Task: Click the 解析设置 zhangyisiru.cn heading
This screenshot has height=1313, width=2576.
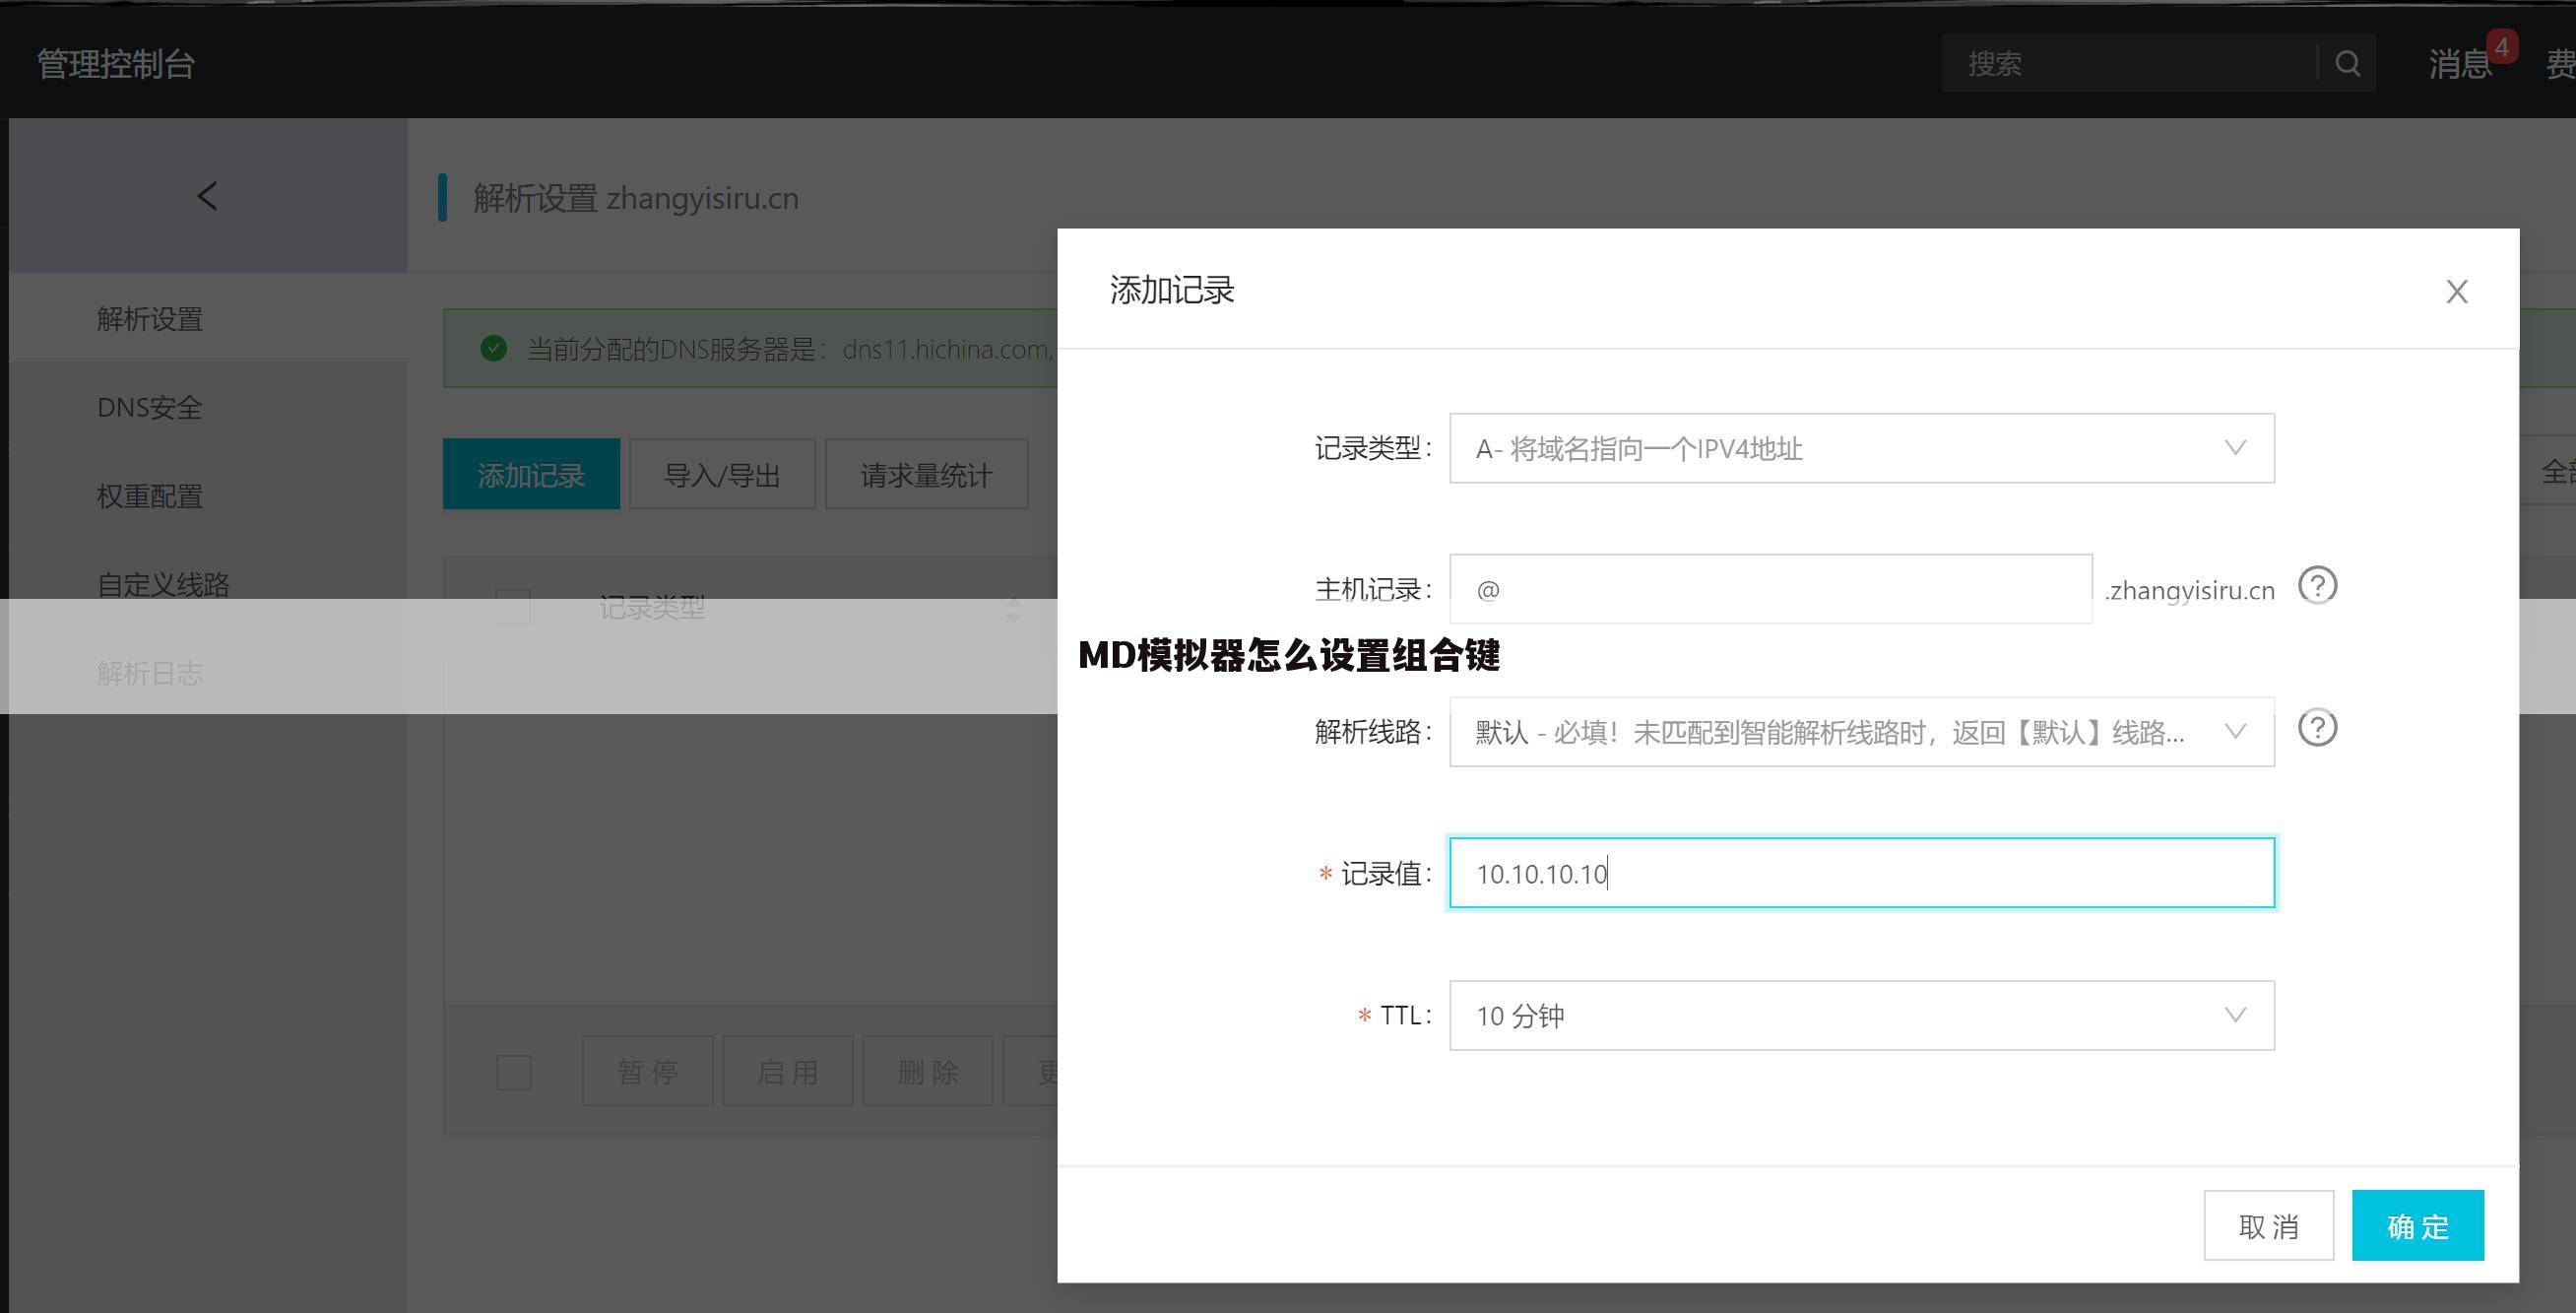Action: pyautogui.click(x=636, y=198)
